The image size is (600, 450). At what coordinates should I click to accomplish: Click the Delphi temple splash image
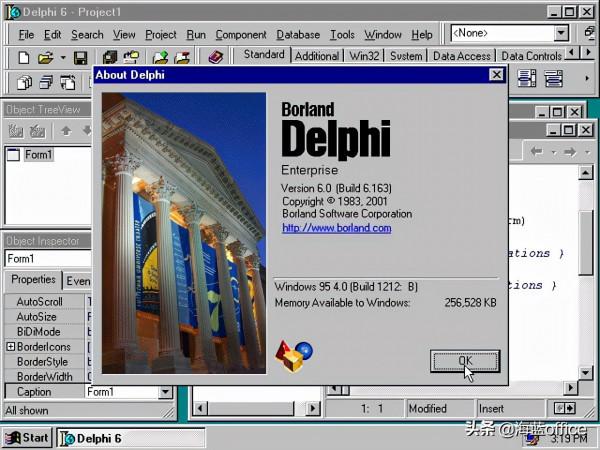(184, 233)
